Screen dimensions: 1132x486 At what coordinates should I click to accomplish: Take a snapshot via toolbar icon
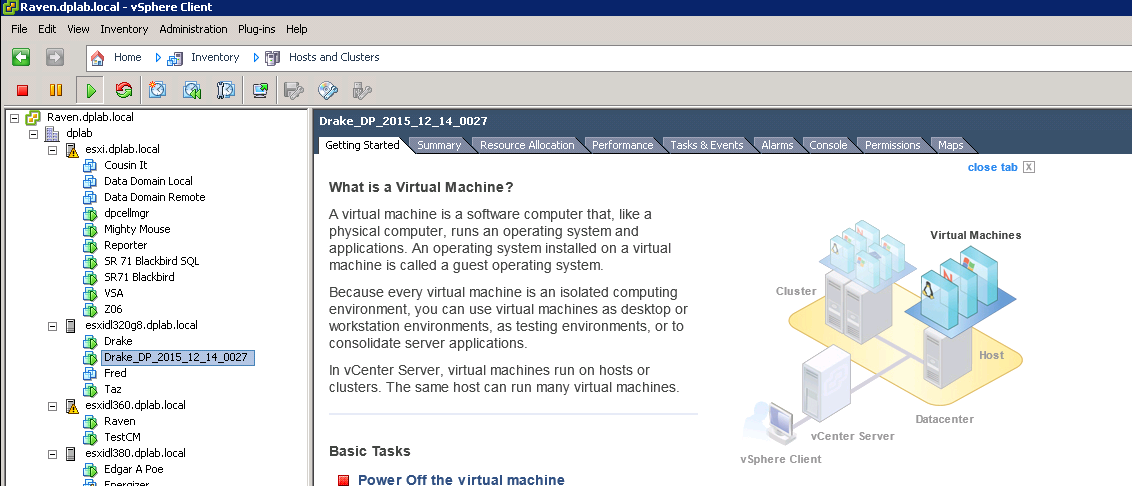point(157,90)
